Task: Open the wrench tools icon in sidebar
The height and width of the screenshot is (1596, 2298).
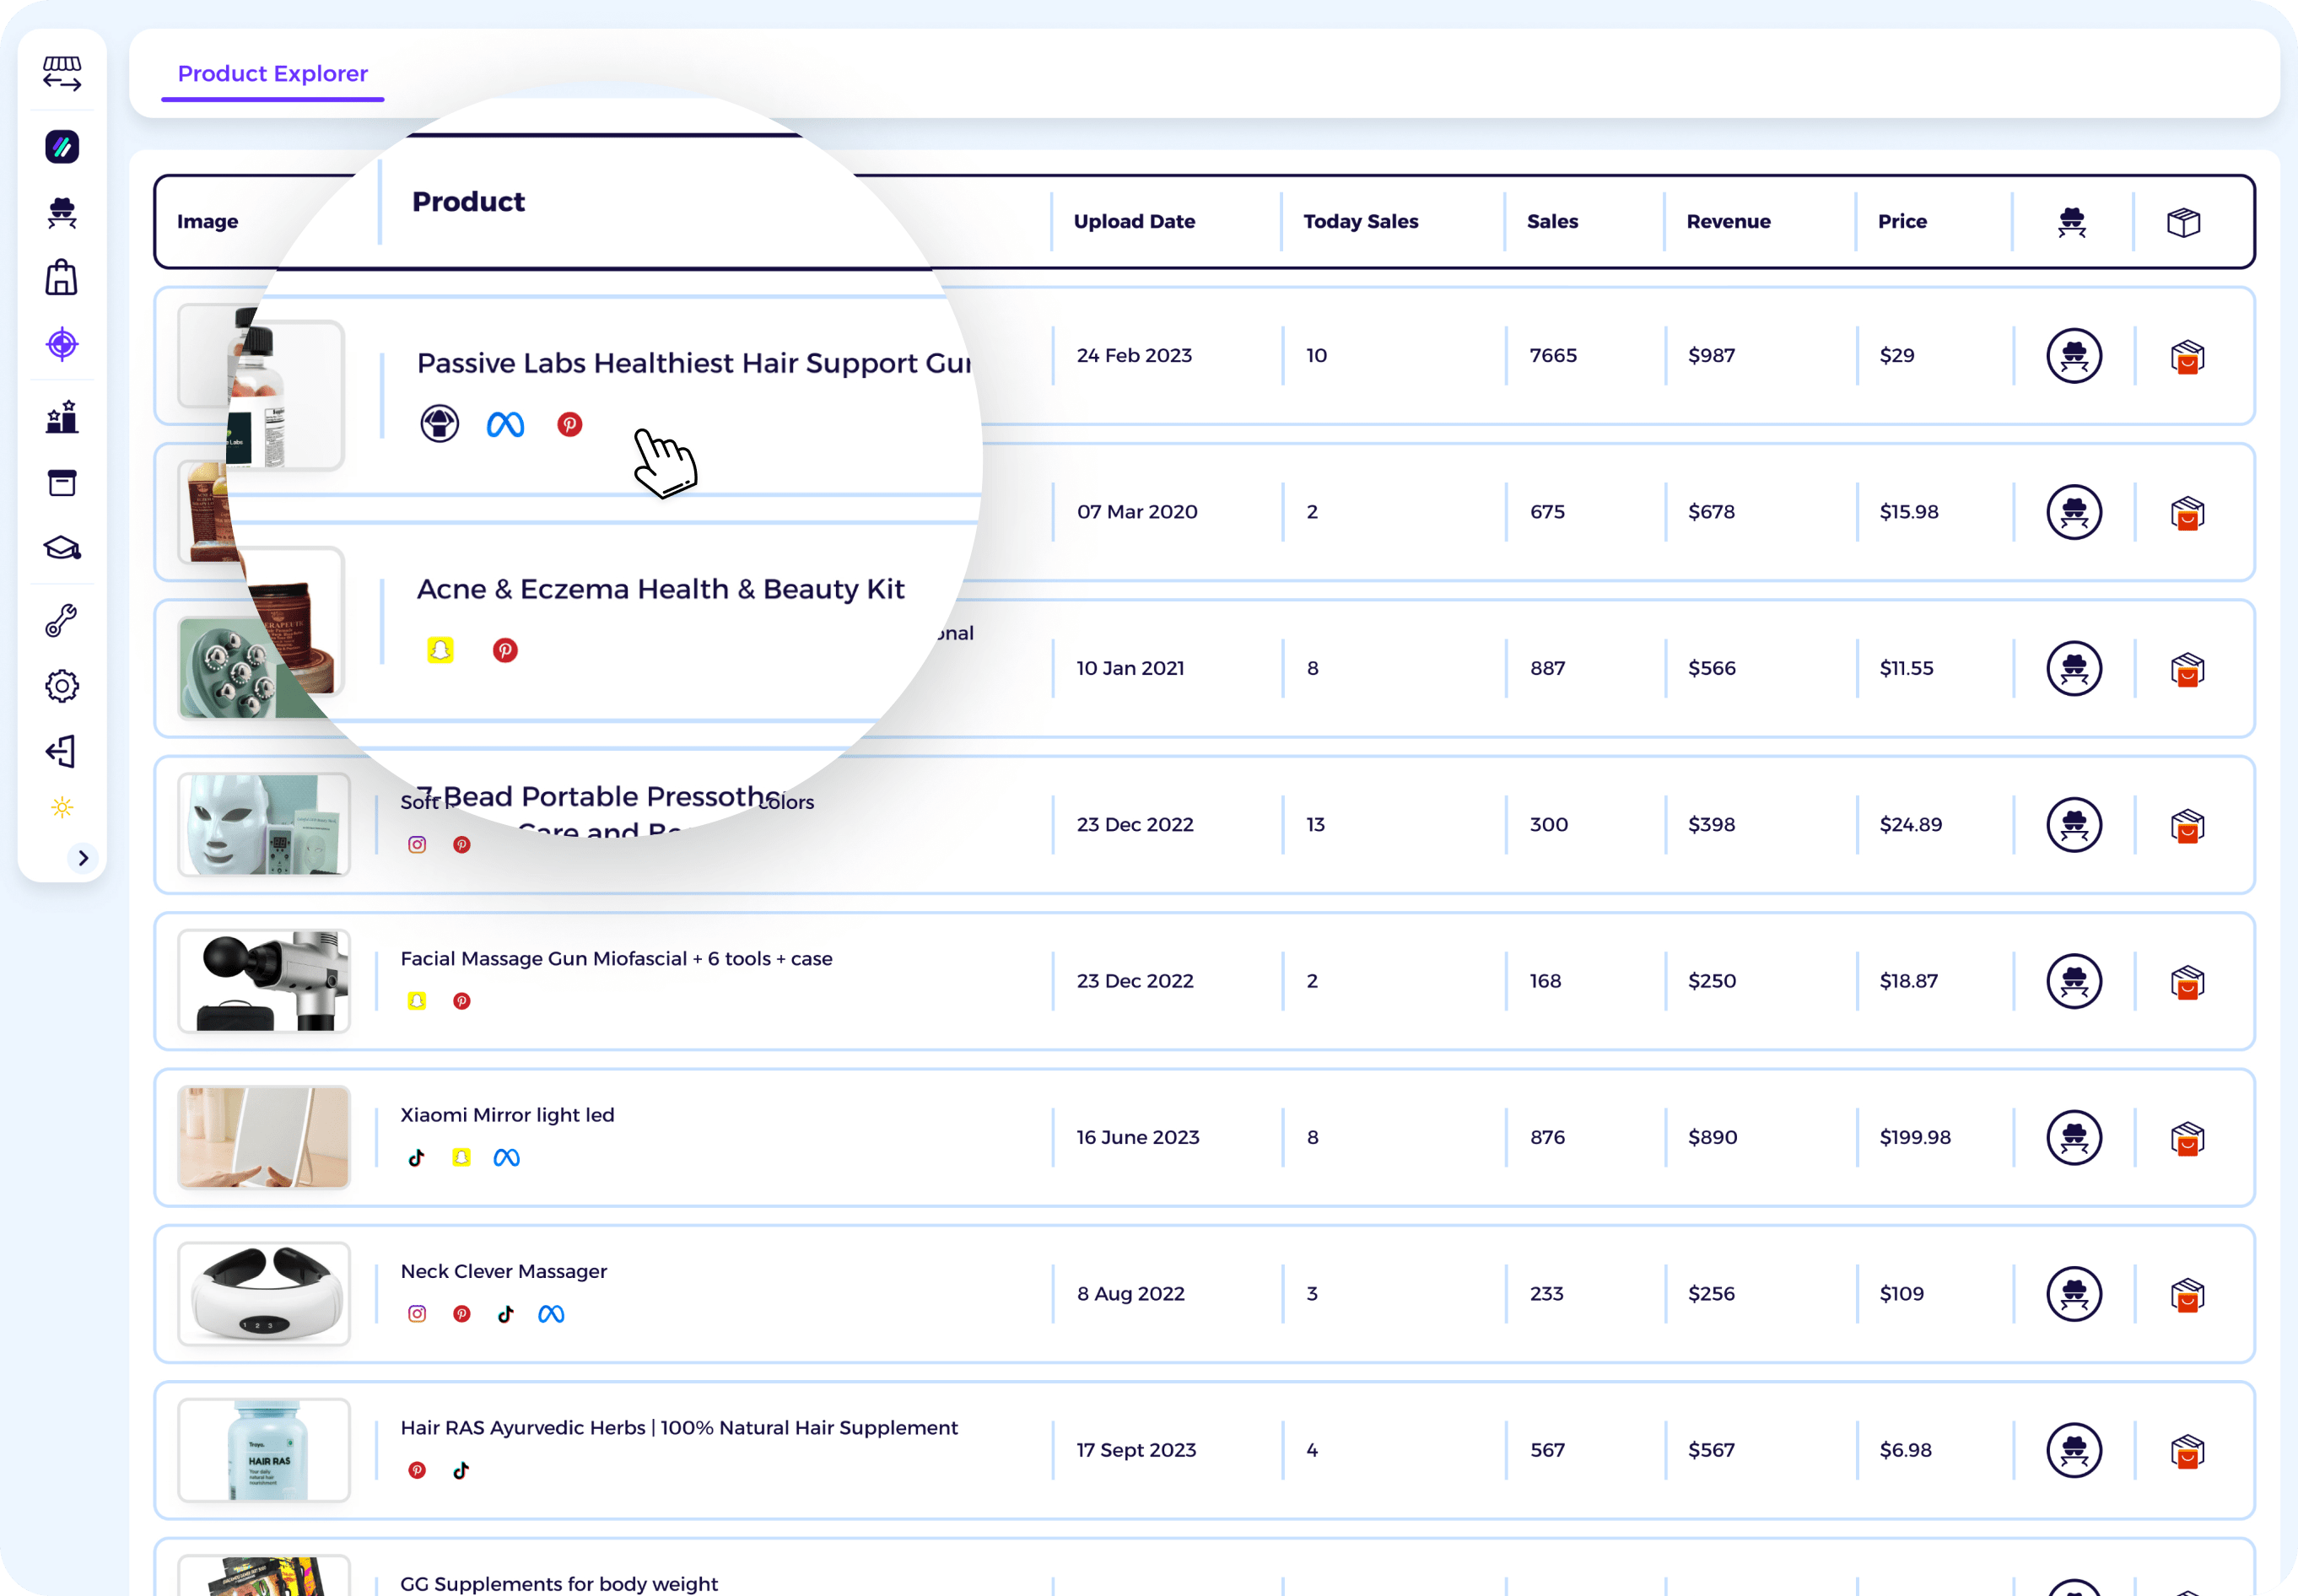Action: [x=62, y=620]
